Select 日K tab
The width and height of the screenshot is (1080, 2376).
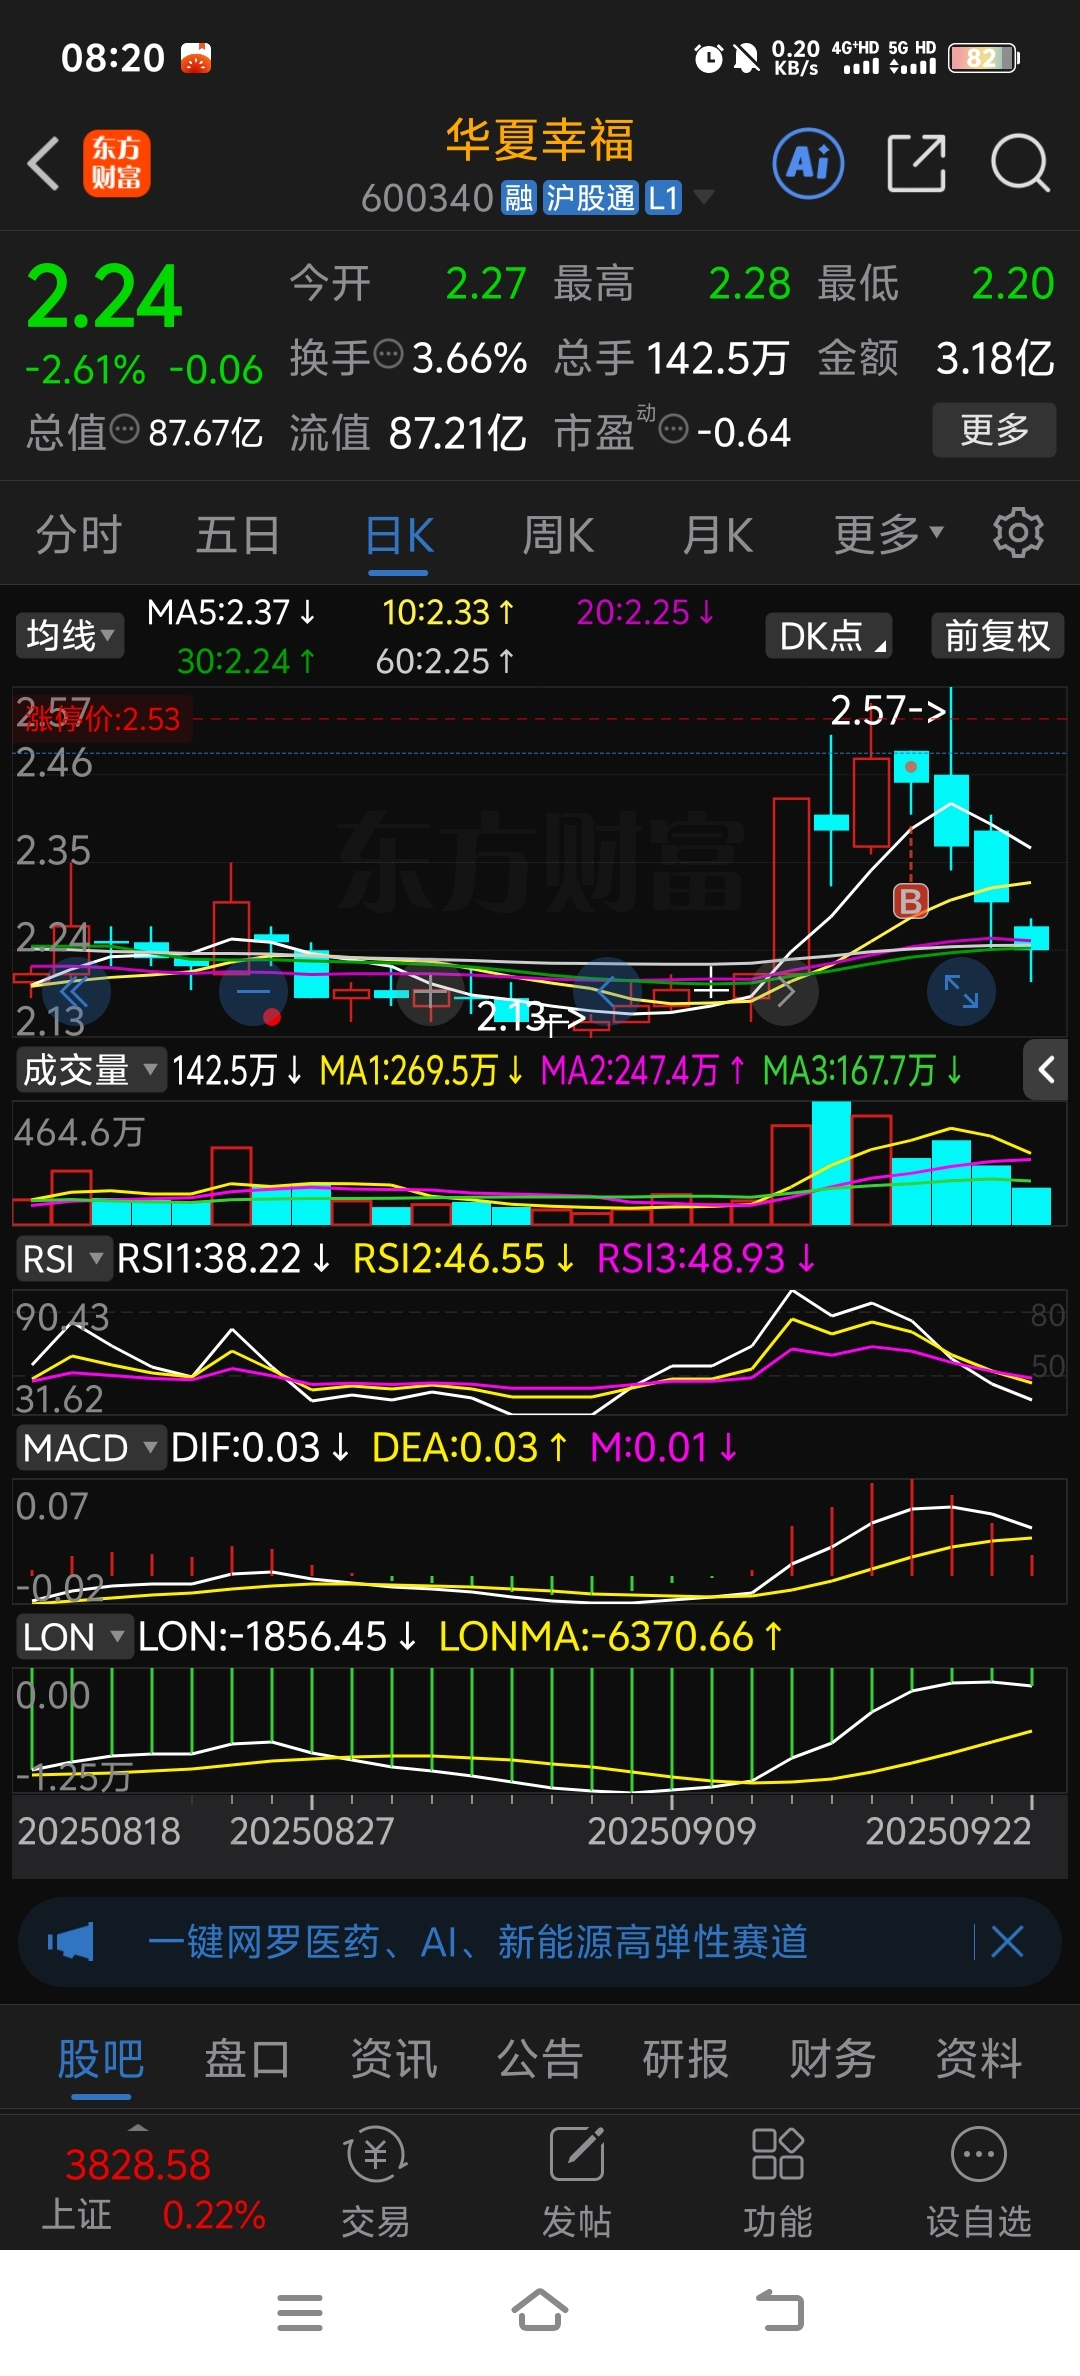pos(399,535)
